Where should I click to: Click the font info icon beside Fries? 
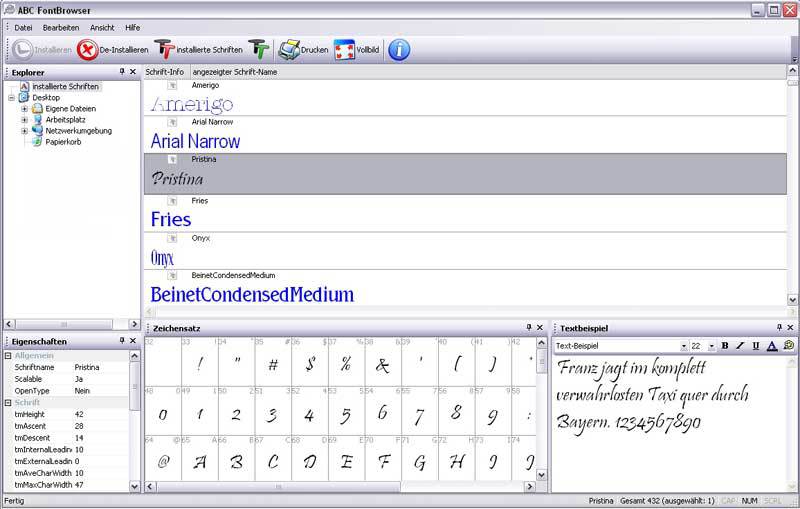tap(172, 201)
